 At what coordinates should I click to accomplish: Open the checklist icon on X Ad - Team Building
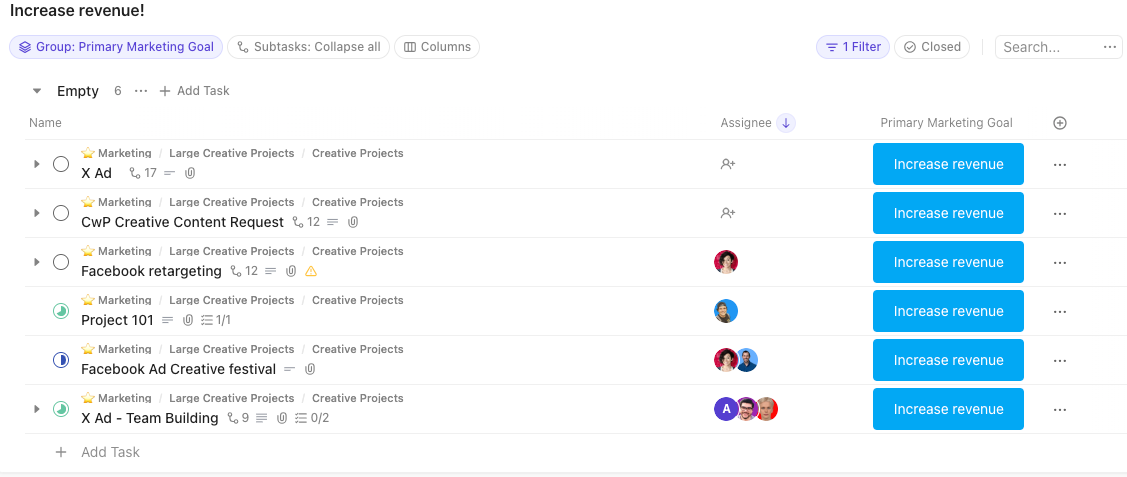coord(302,417)
